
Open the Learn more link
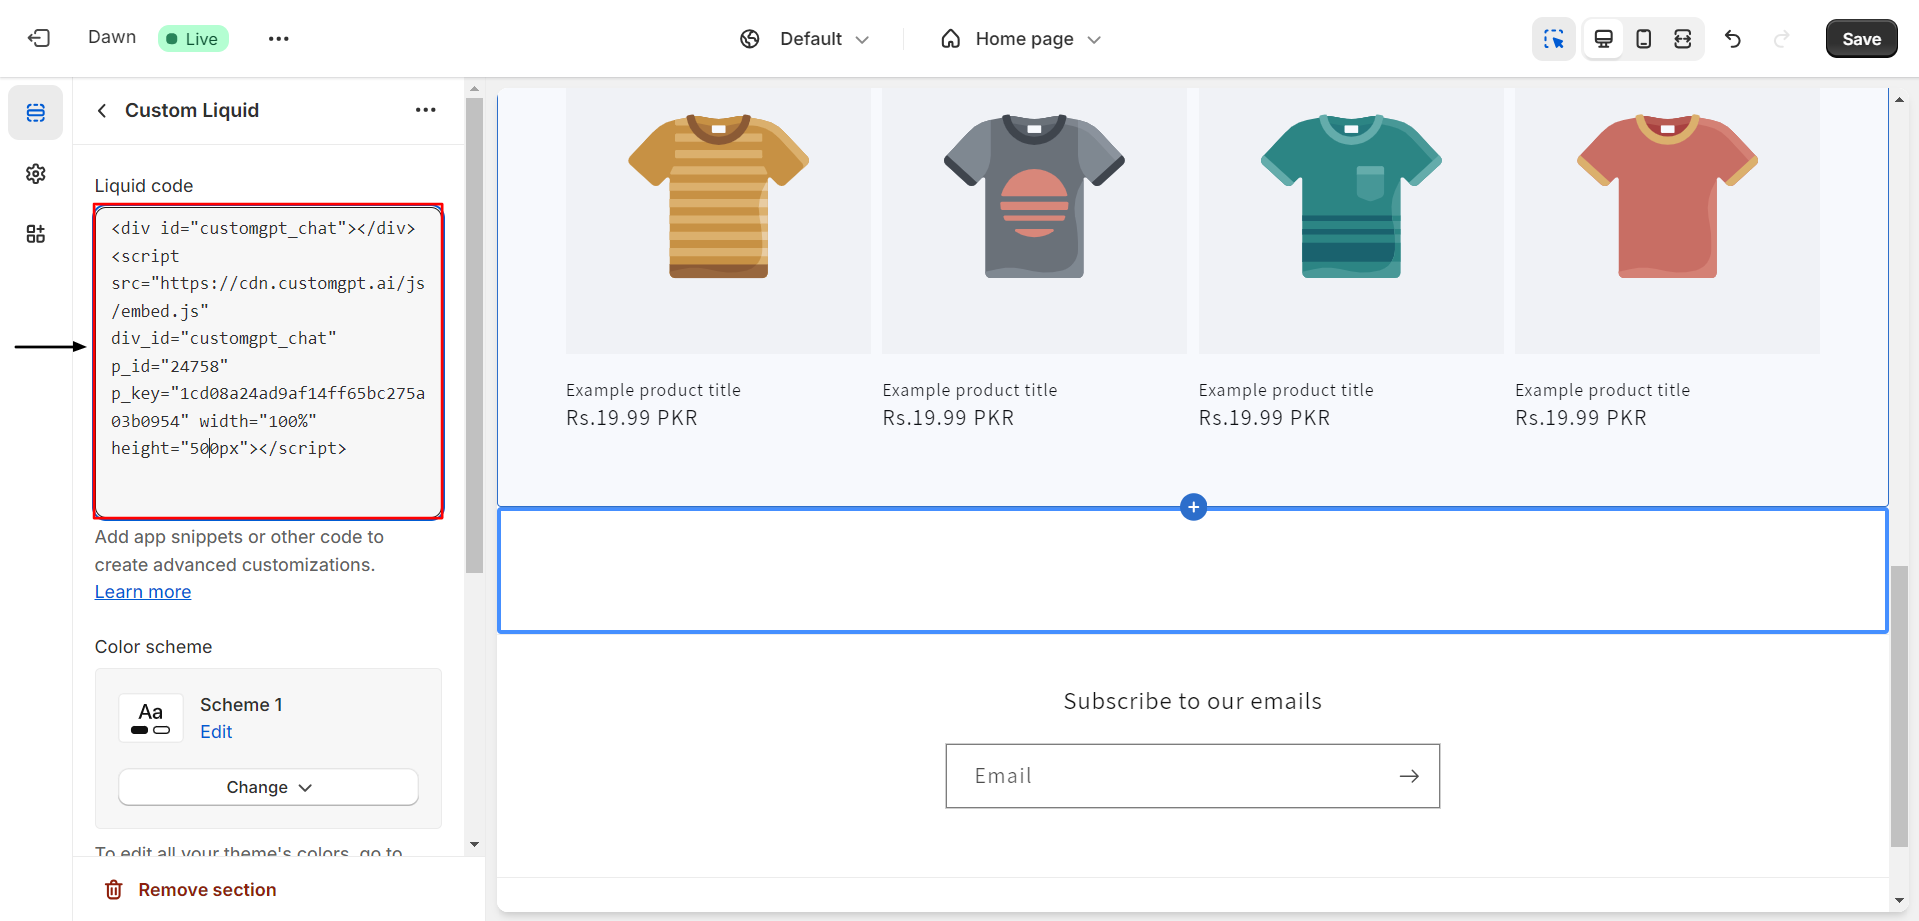[x=143, y=592]
